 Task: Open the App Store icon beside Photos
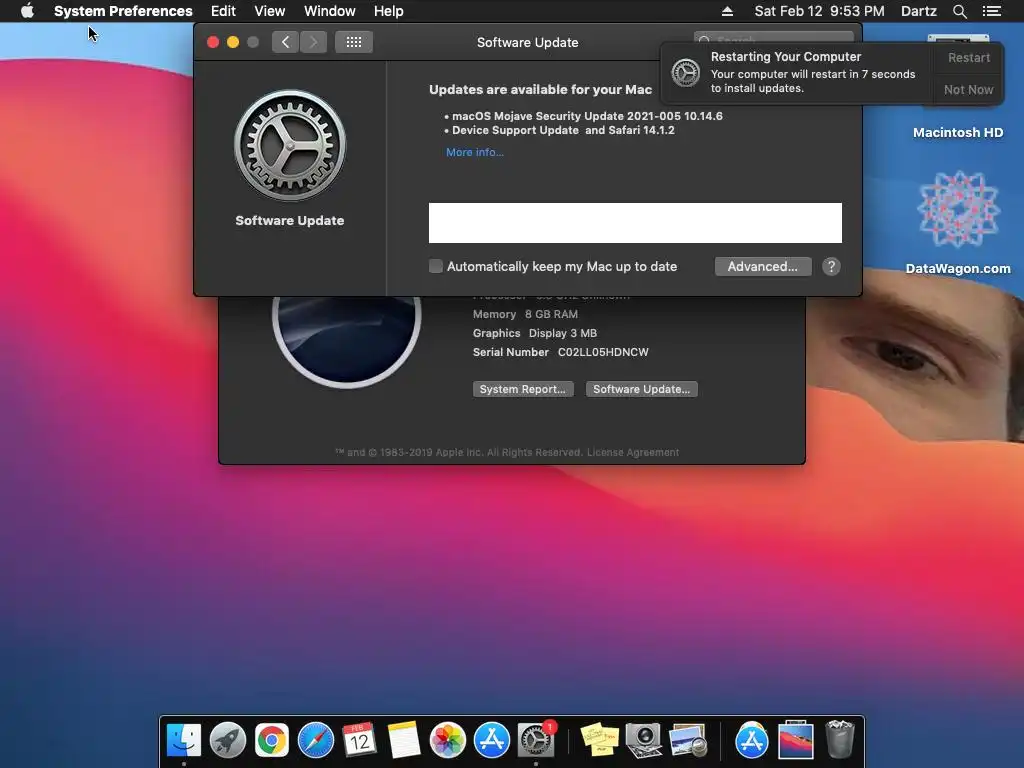[x=491, y=740]
